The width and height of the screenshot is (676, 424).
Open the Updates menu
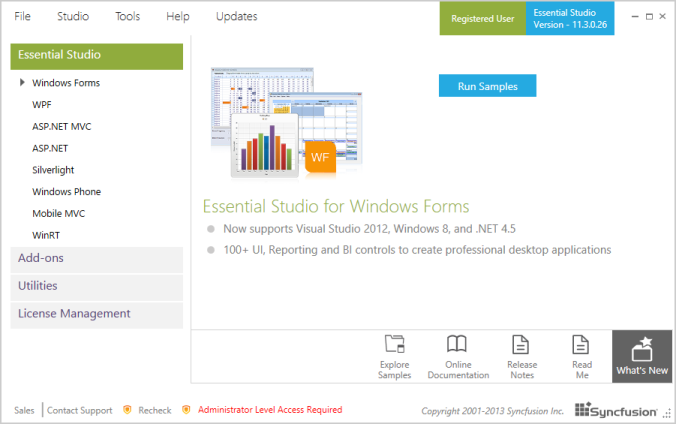click(x=237, y=16)
